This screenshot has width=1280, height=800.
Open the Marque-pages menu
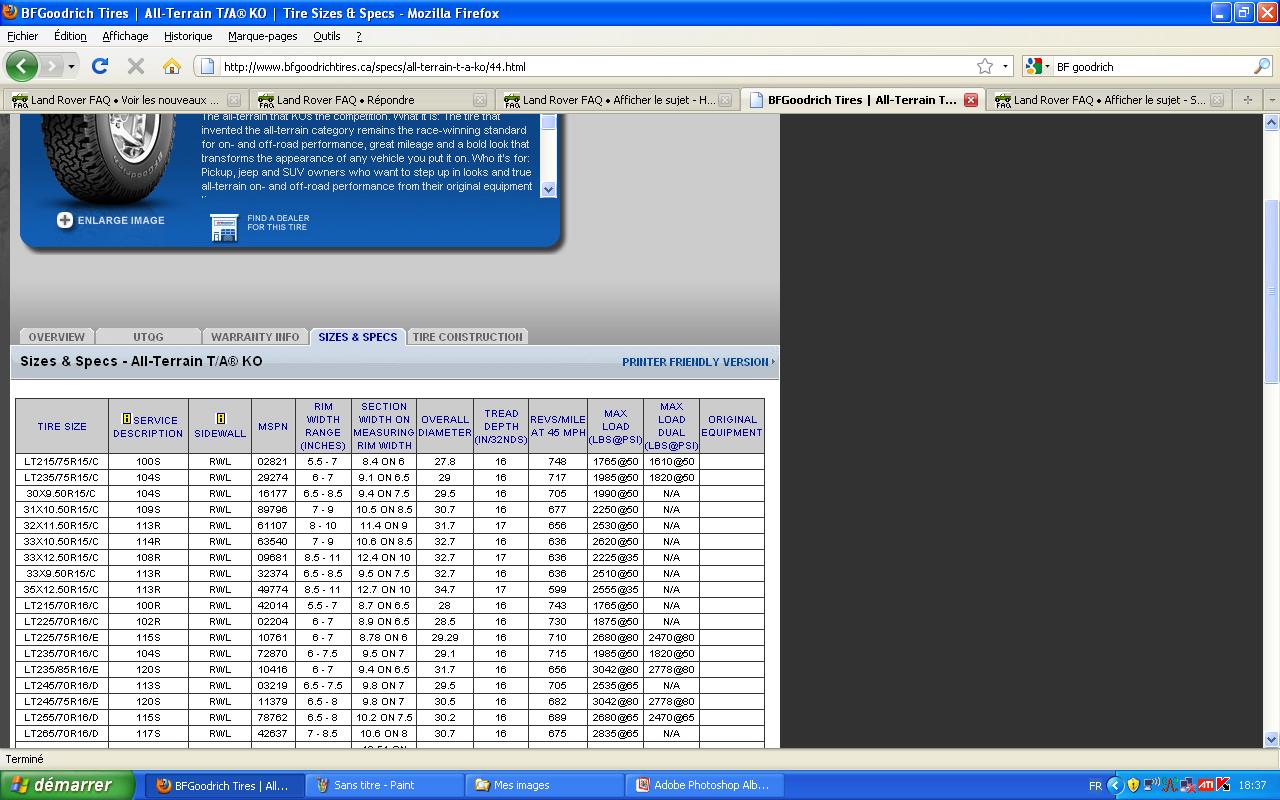pyautogui.click(x=262, y=36)
